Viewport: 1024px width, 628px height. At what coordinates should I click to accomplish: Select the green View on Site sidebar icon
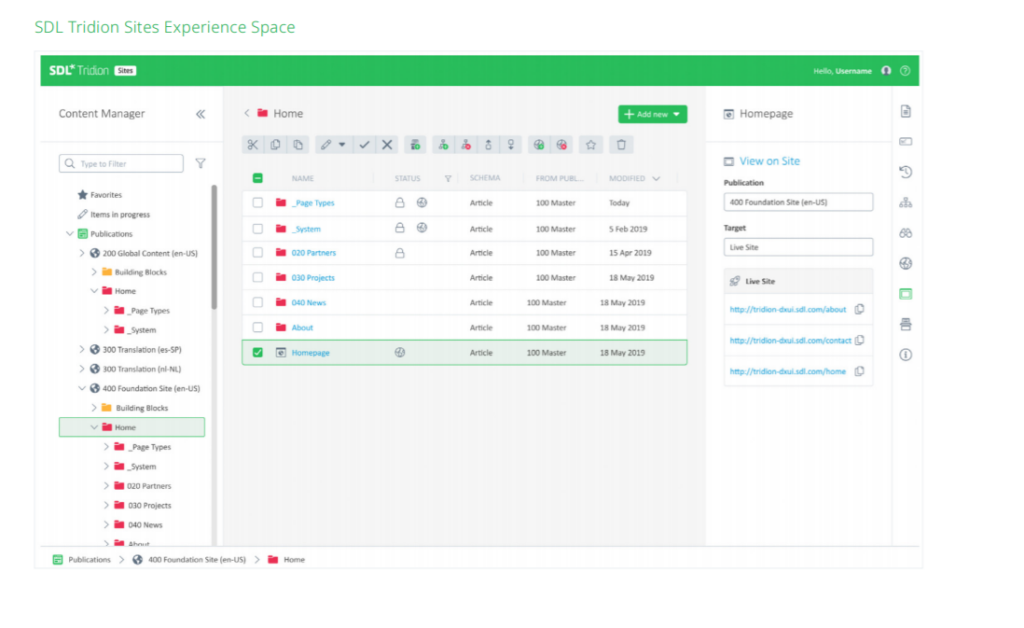[x=906, y=294]
